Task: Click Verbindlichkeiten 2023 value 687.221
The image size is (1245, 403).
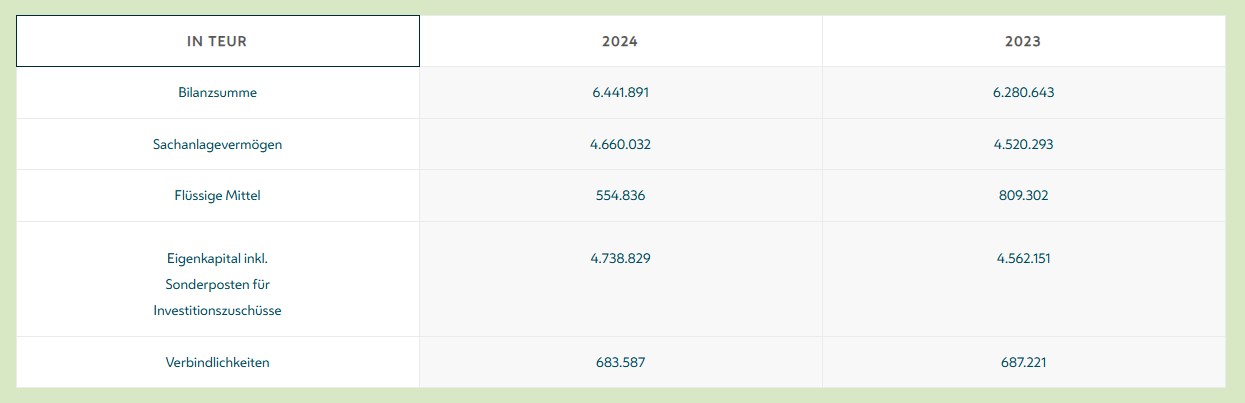Action: click(1023, 362)
